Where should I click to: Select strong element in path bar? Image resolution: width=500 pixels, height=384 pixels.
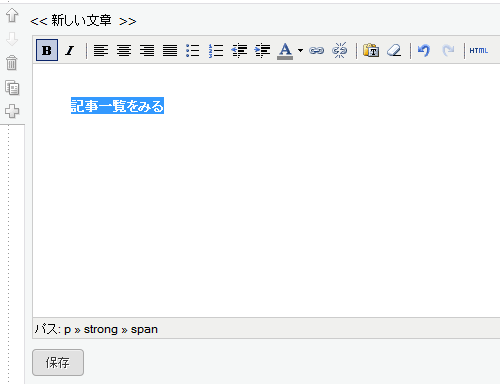(101, 329)
